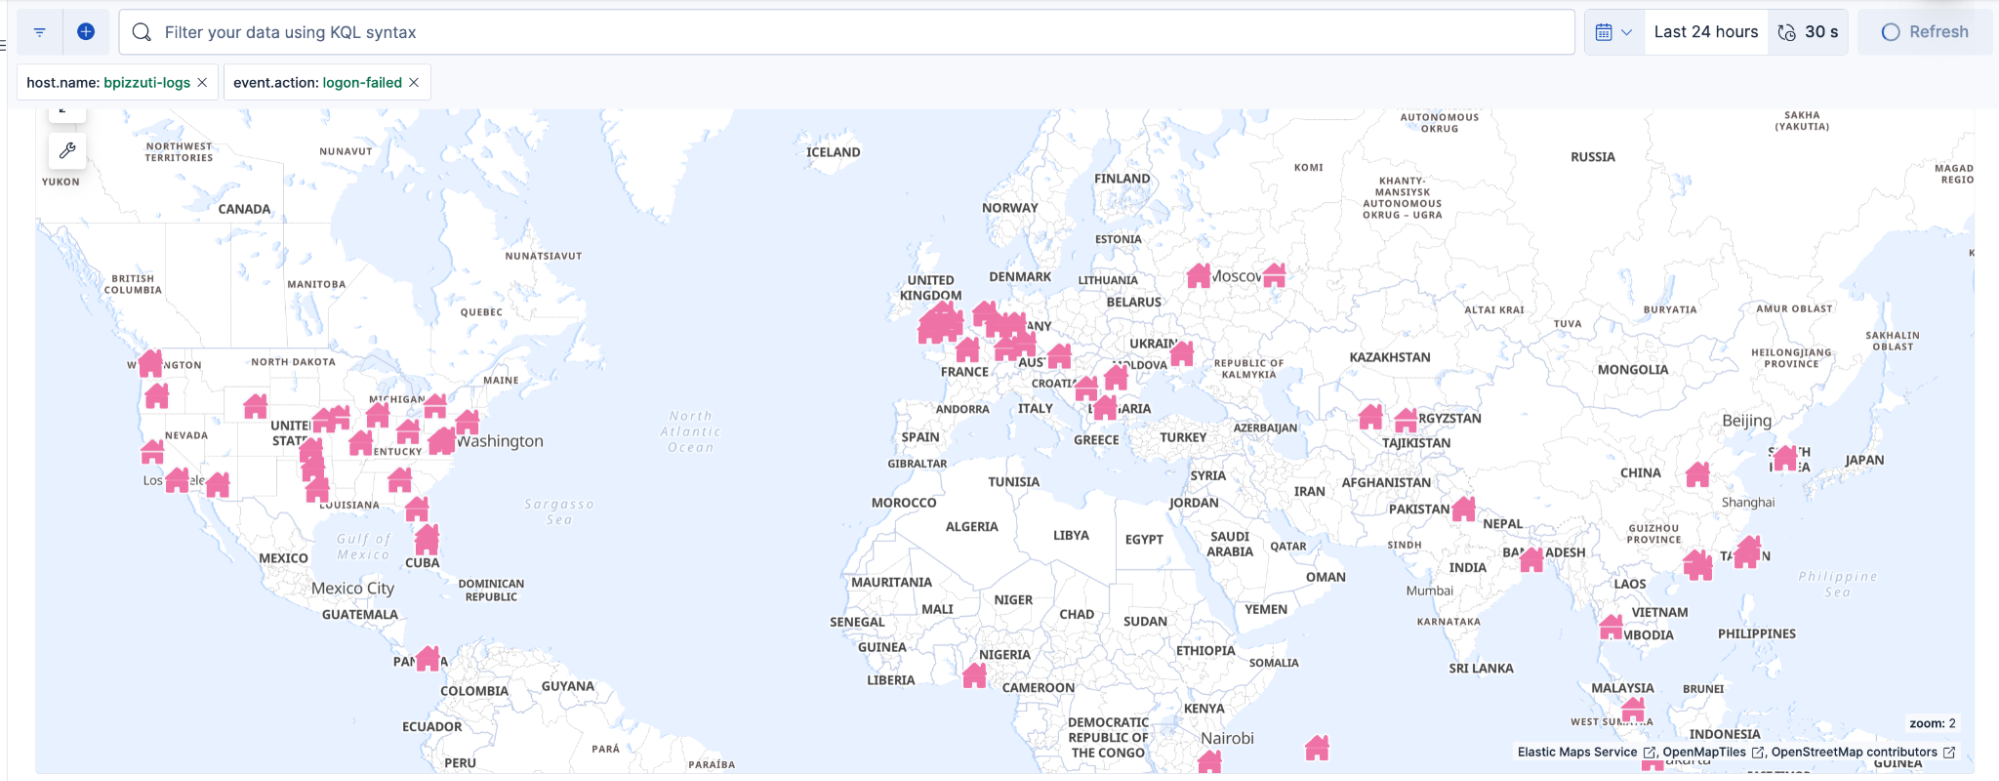This screenshot has width=1999, height=781.
Task: Click the house marker in Florida
Action: coord(417,508)
